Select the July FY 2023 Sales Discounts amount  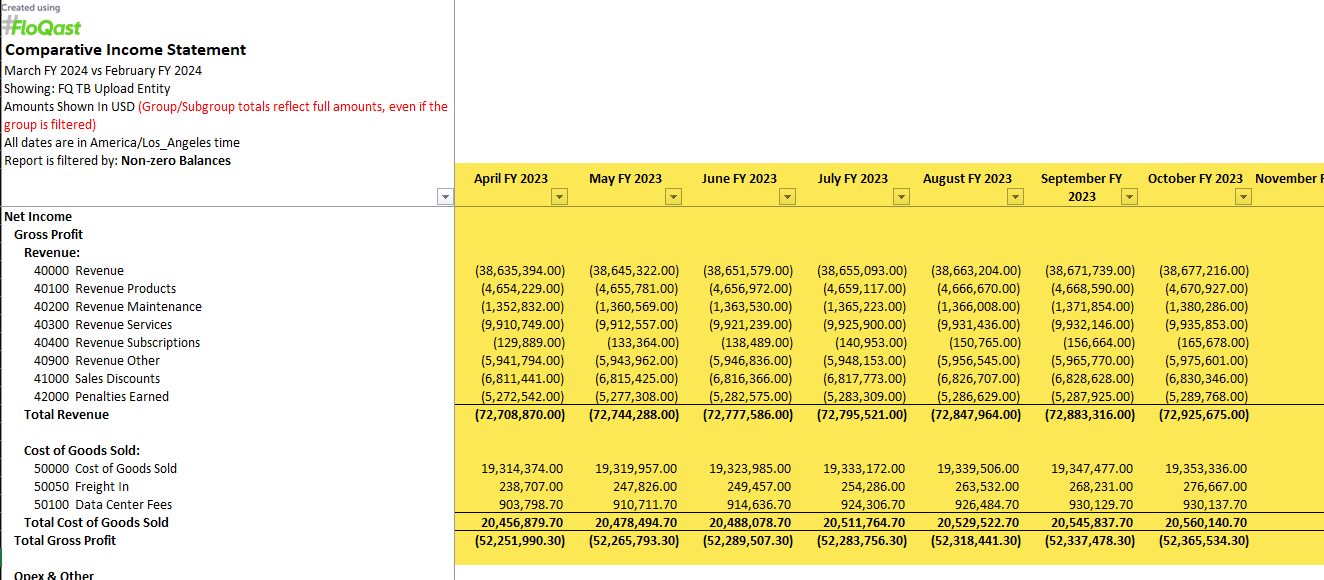[x=862, y=379]
